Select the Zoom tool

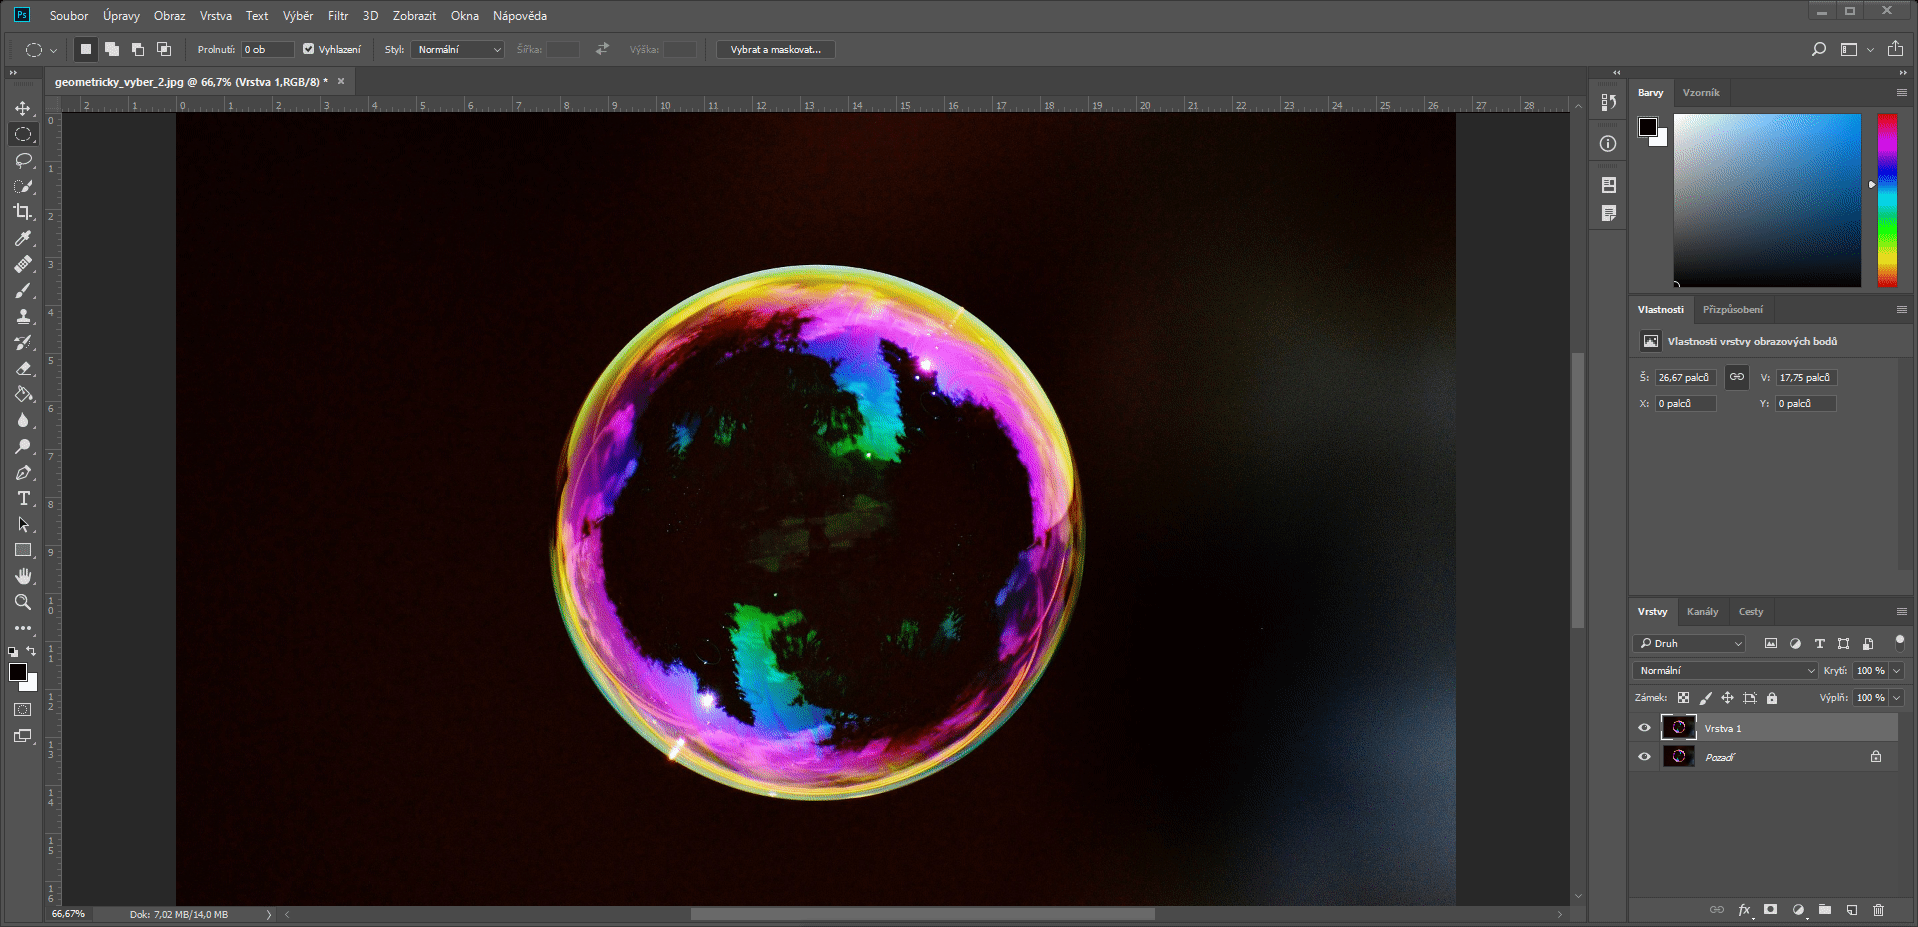(x=23, y=602)
